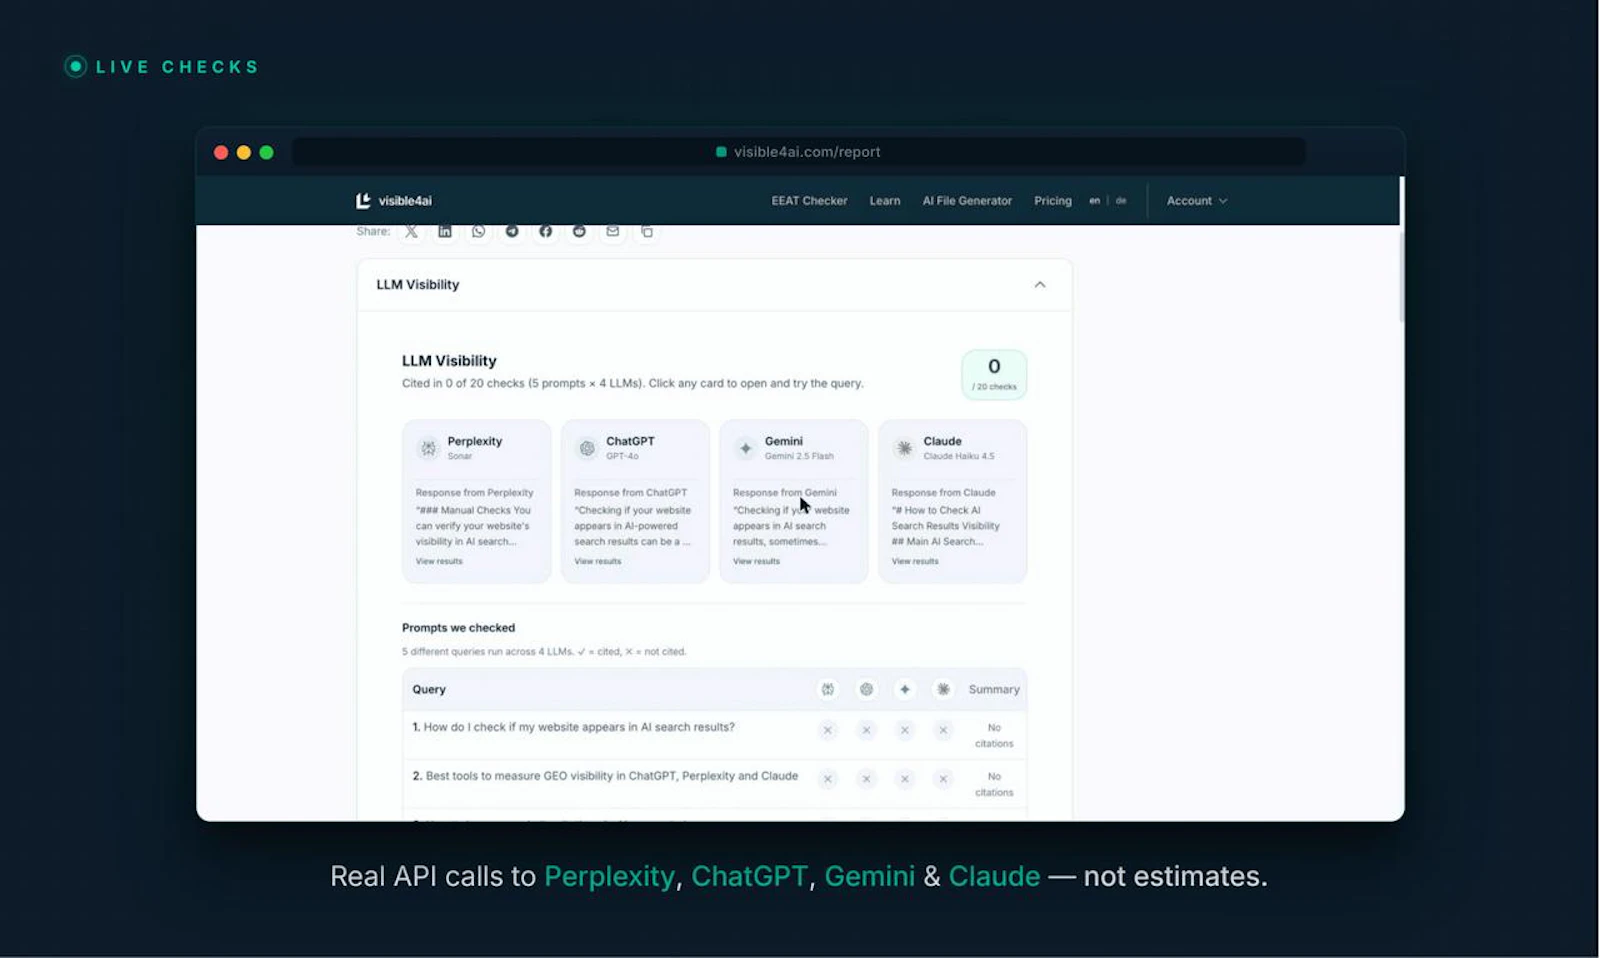Click the 'Query' column header
The height and width of the screenshot is (958, 1600).
429,689
